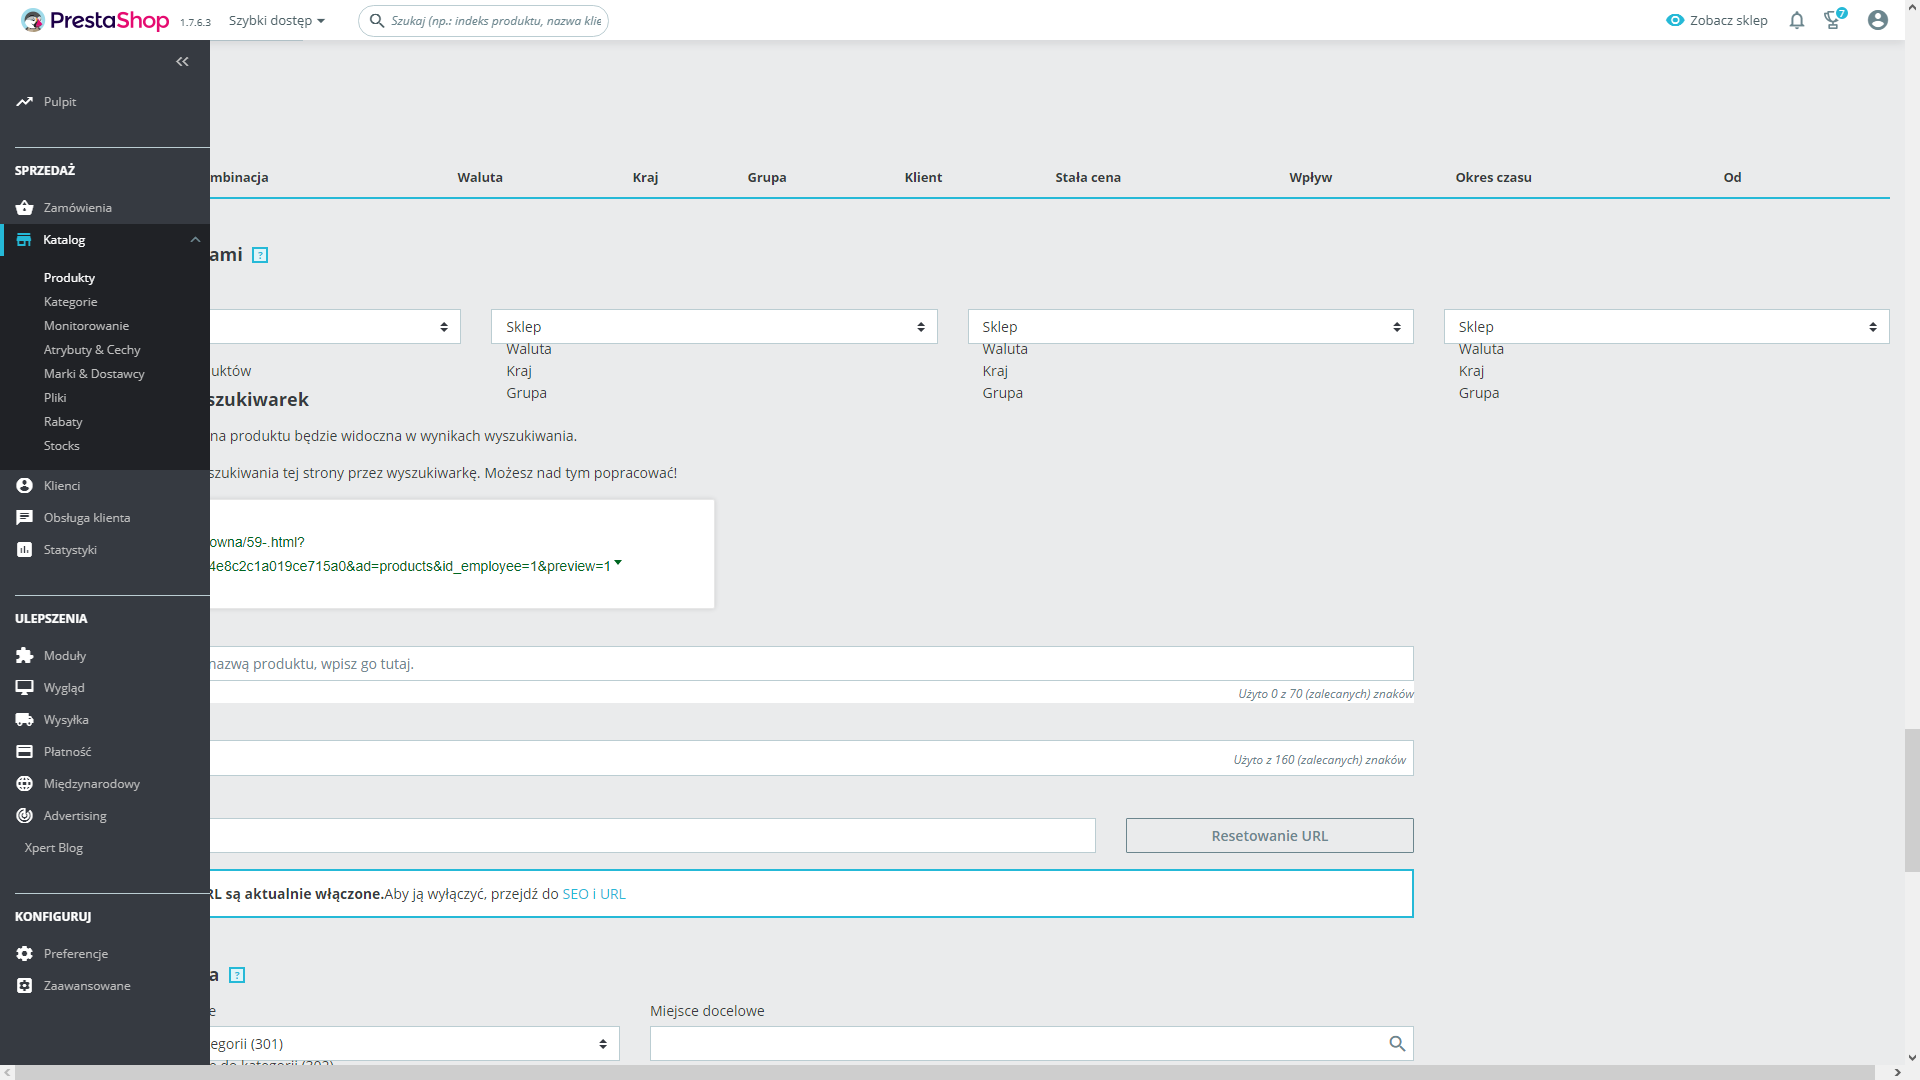The height and width of the screenshot is (1080, 1920).
Task: Open Atrybuty & Cechy menu item
Action: point(92,350)
